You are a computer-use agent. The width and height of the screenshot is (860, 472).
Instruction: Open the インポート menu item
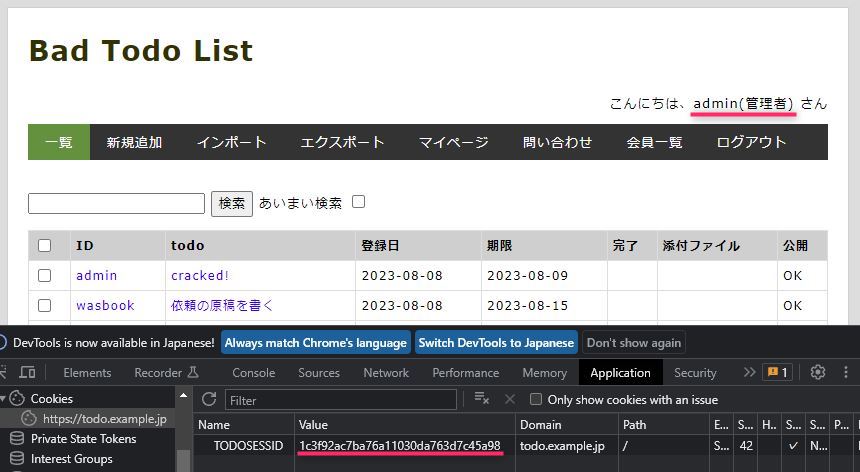click(x=231, y=142)
